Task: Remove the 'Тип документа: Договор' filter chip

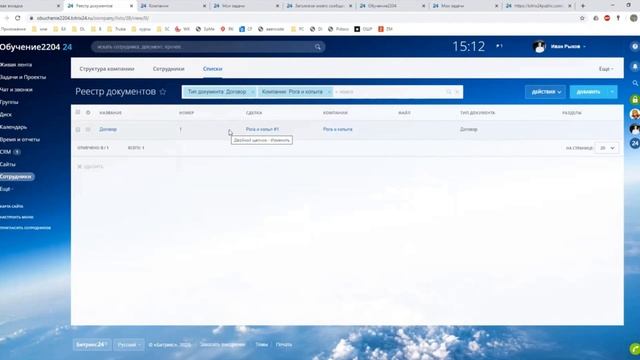Action: pos(252,92)
